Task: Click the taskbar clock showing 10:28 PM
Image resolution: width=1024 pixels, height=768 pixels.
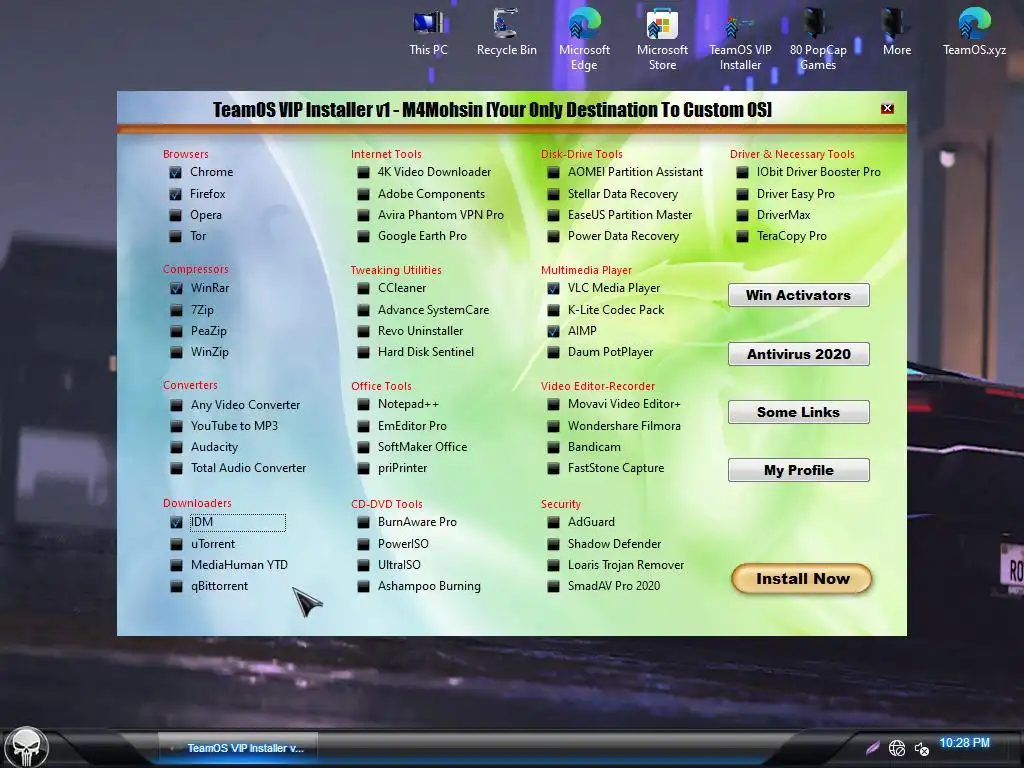Action: click(964, 743)
